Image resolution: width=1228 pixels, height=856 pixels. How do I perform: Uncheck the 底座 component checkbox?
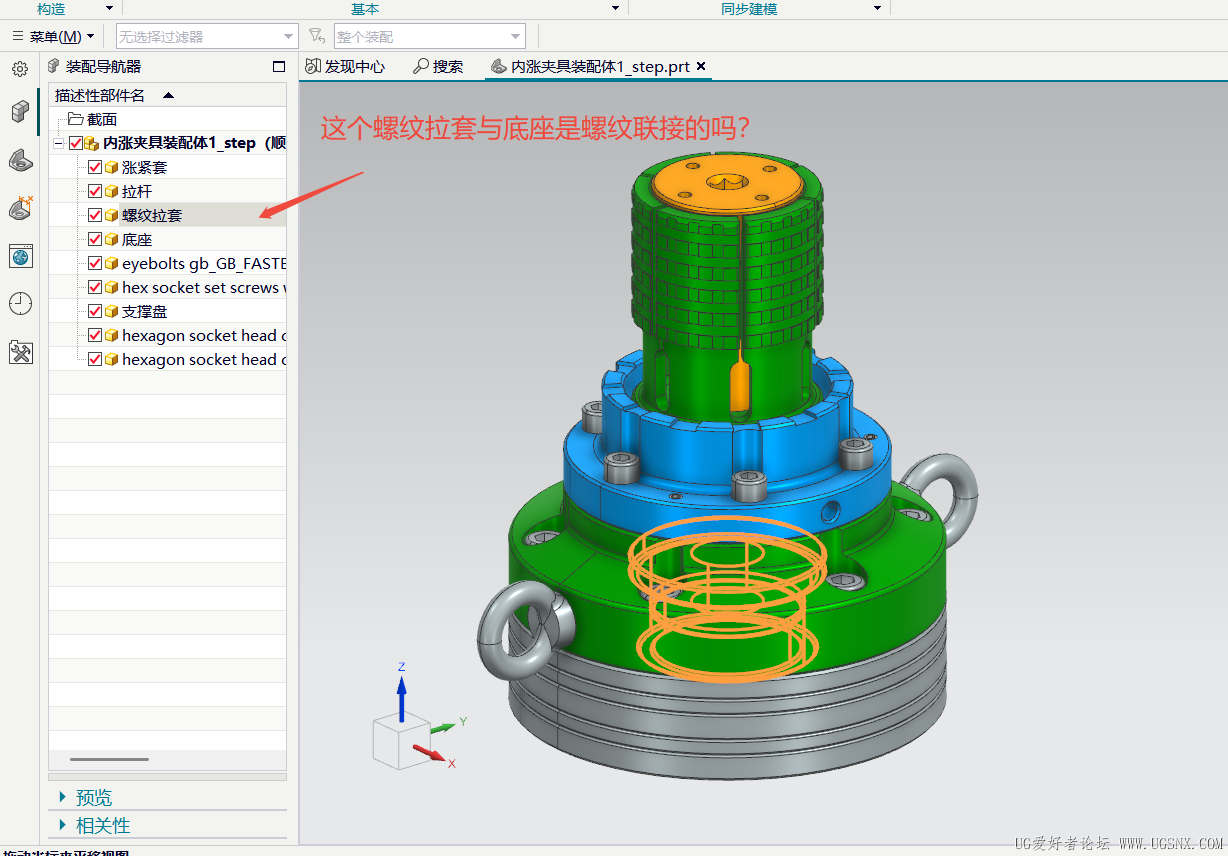tap(95, 239)
